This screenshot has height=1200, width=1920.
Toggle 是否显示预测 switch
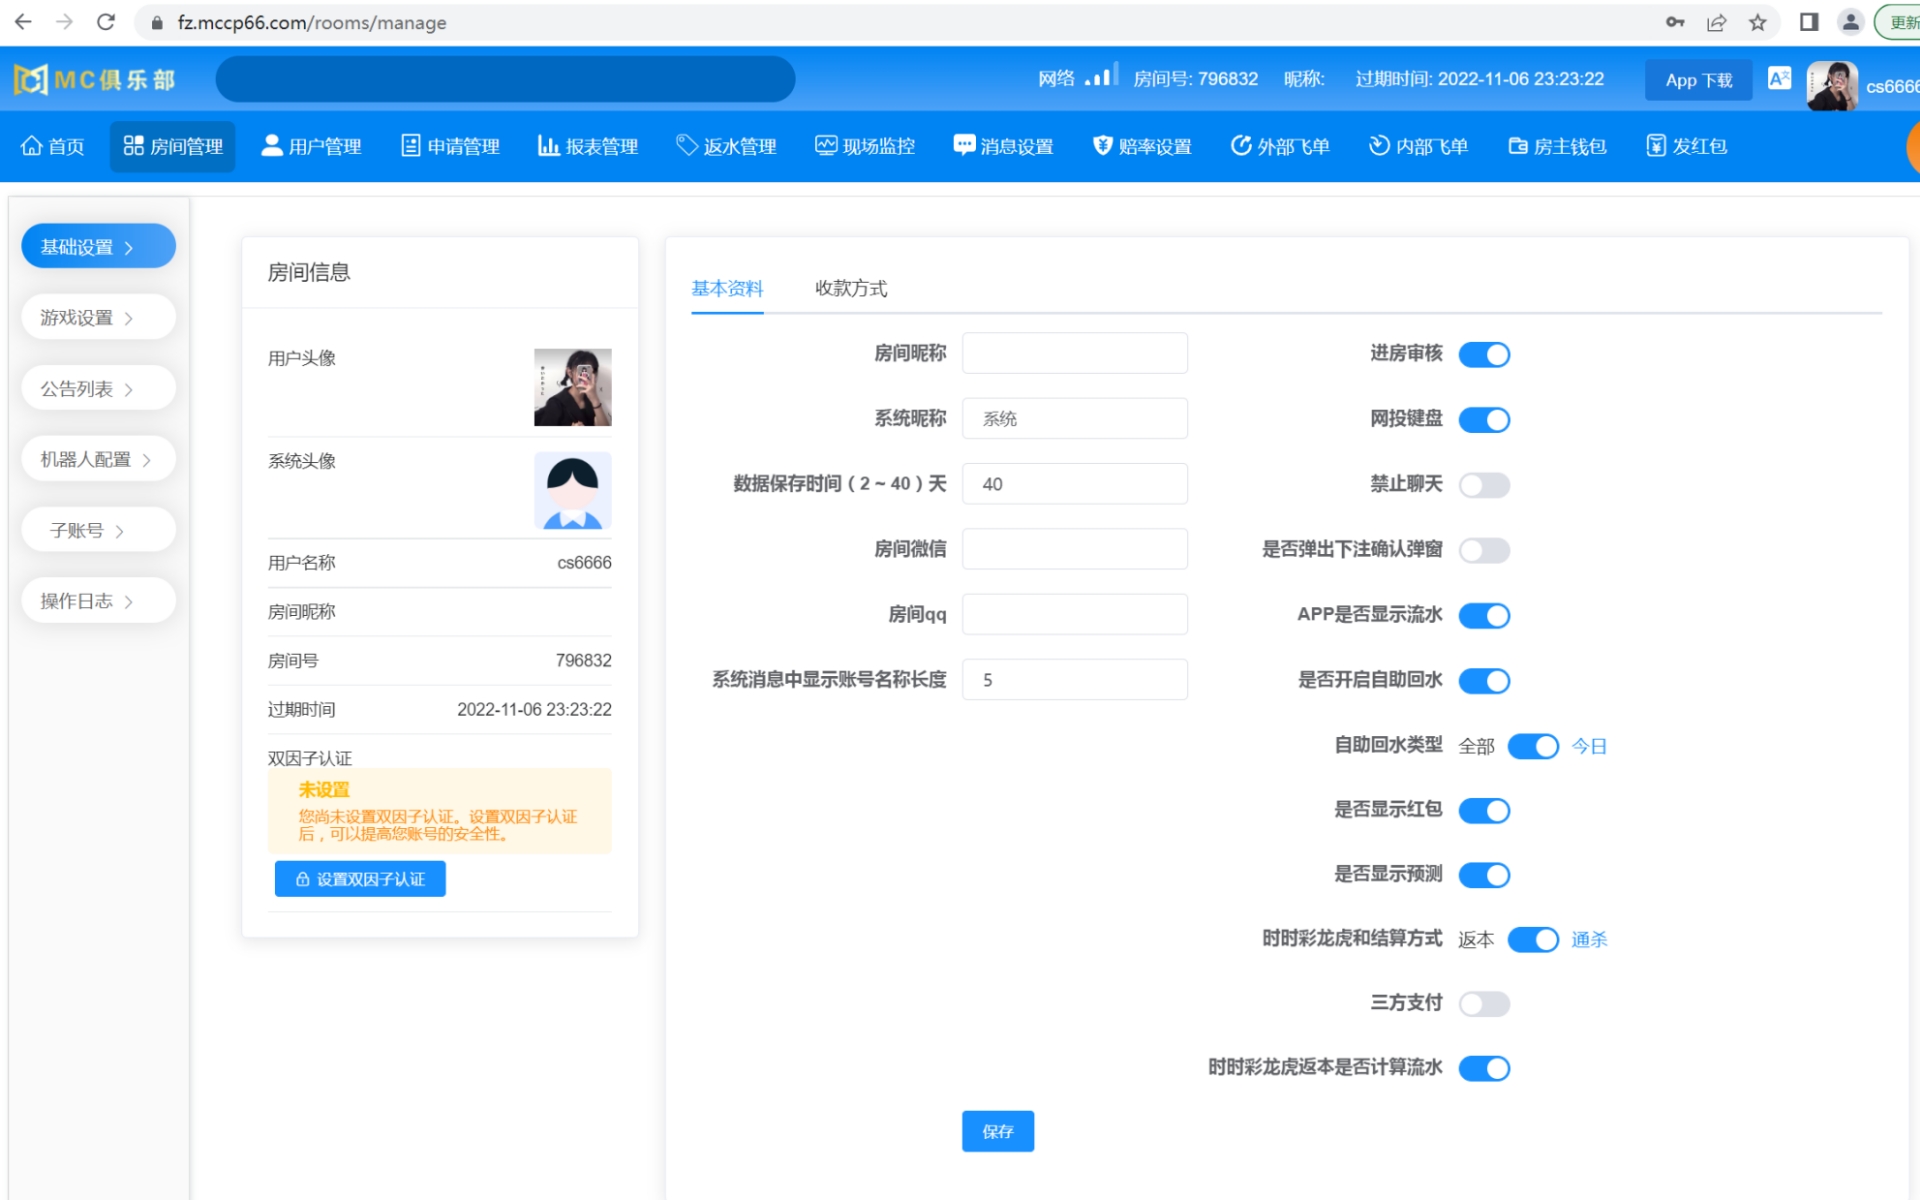1484,875
